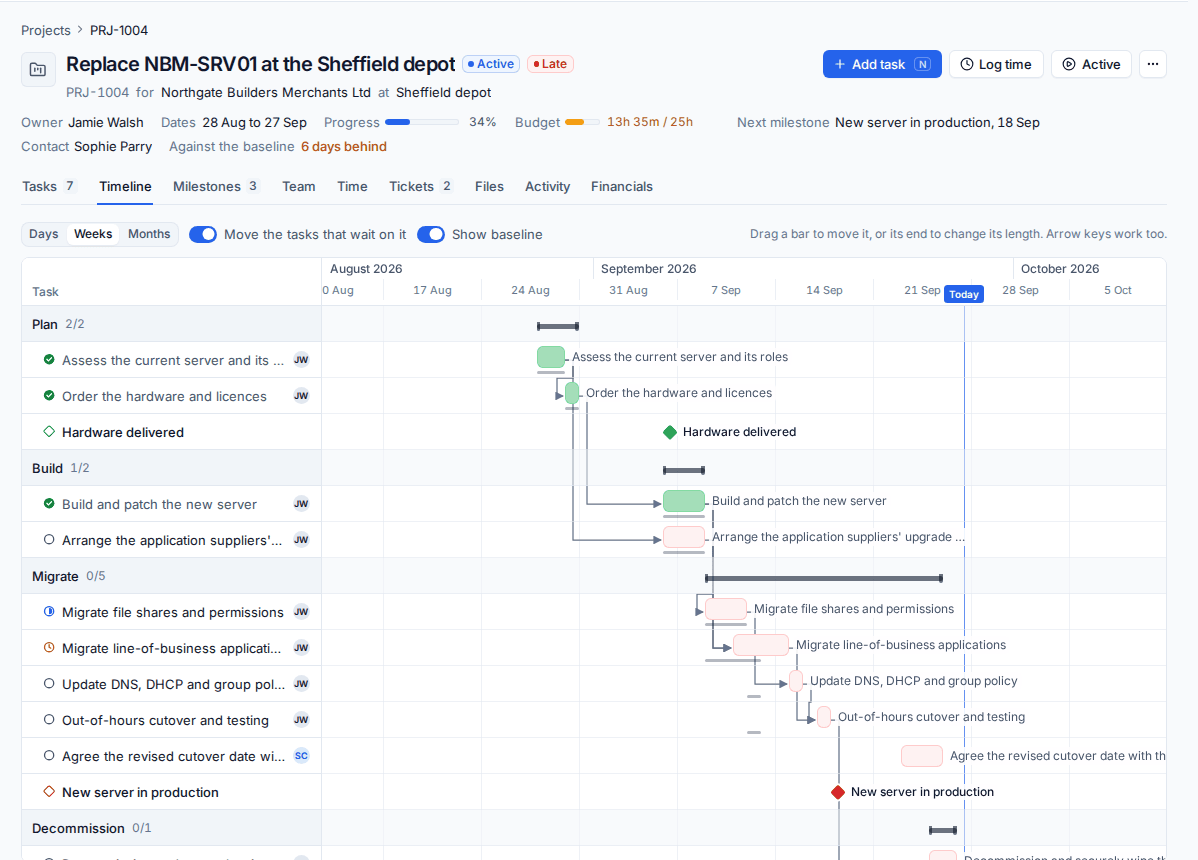Click the status check for Build and patch the new server
Image resolution: width=1198 pixels, height=860 pixels.
[49, 503]
